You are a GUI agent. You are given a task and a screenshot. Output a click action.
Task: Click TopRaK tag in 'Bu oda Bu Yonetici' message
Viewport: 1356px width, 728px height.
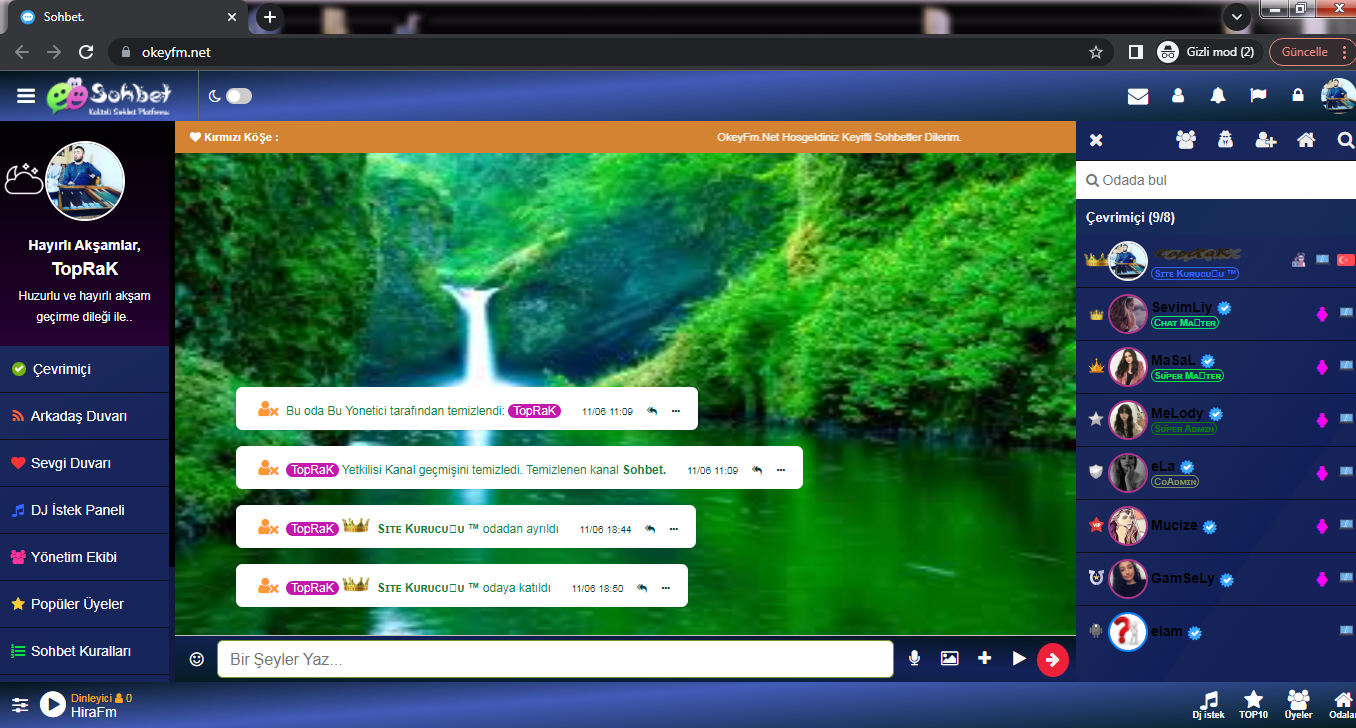point(535,411)
